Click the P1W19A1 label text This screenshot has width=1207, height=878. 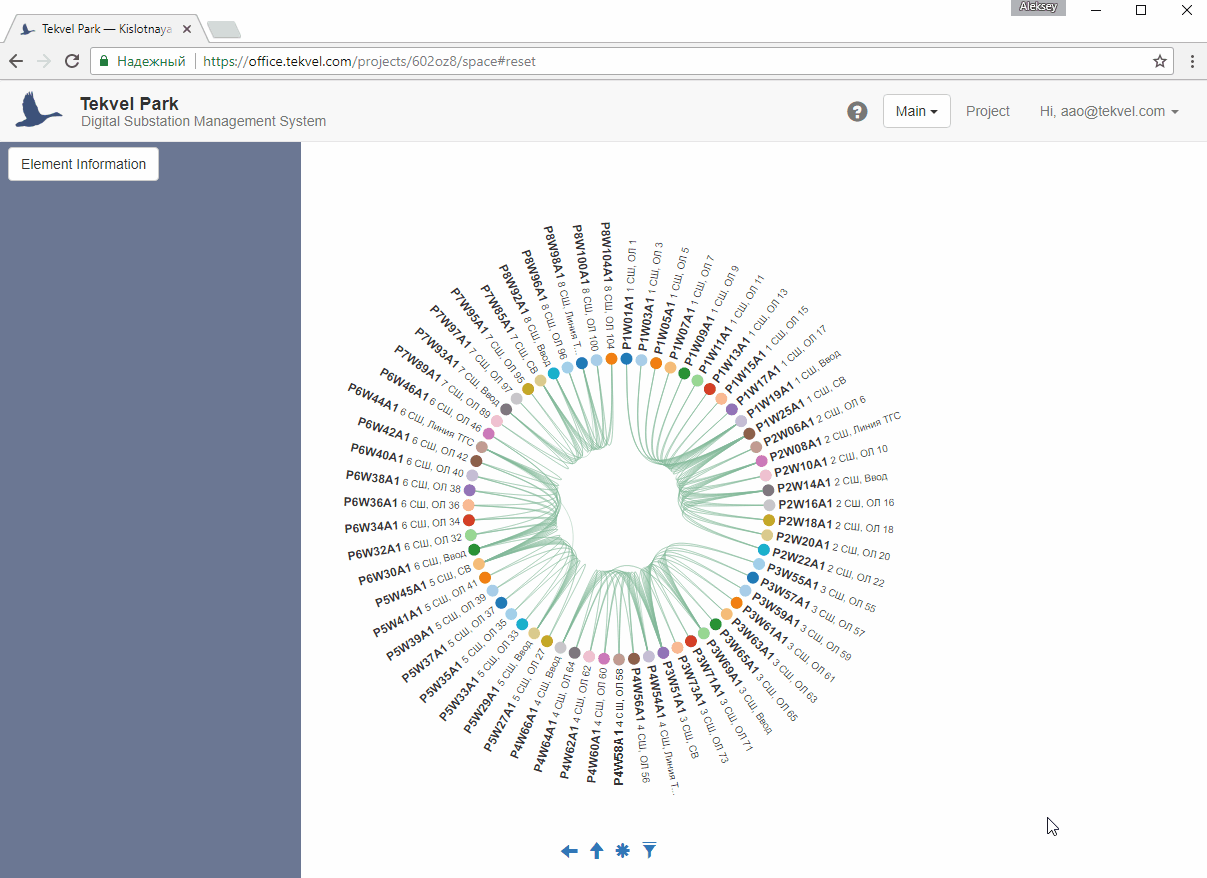tap(768, 400)
